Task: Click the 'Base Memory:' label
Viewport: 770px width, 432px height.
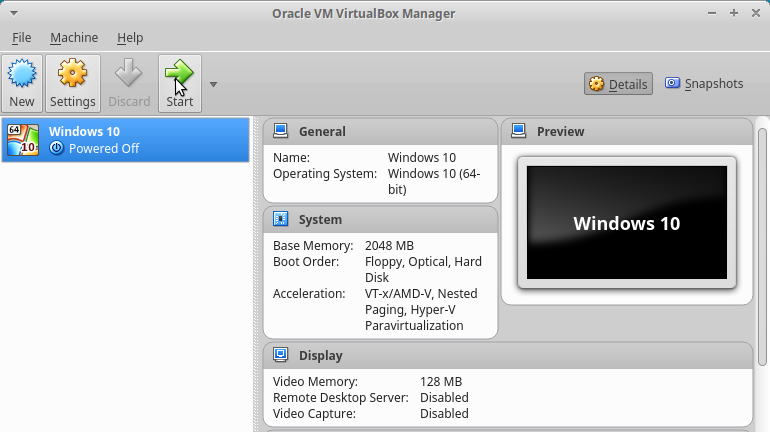Action: (313, 245)
